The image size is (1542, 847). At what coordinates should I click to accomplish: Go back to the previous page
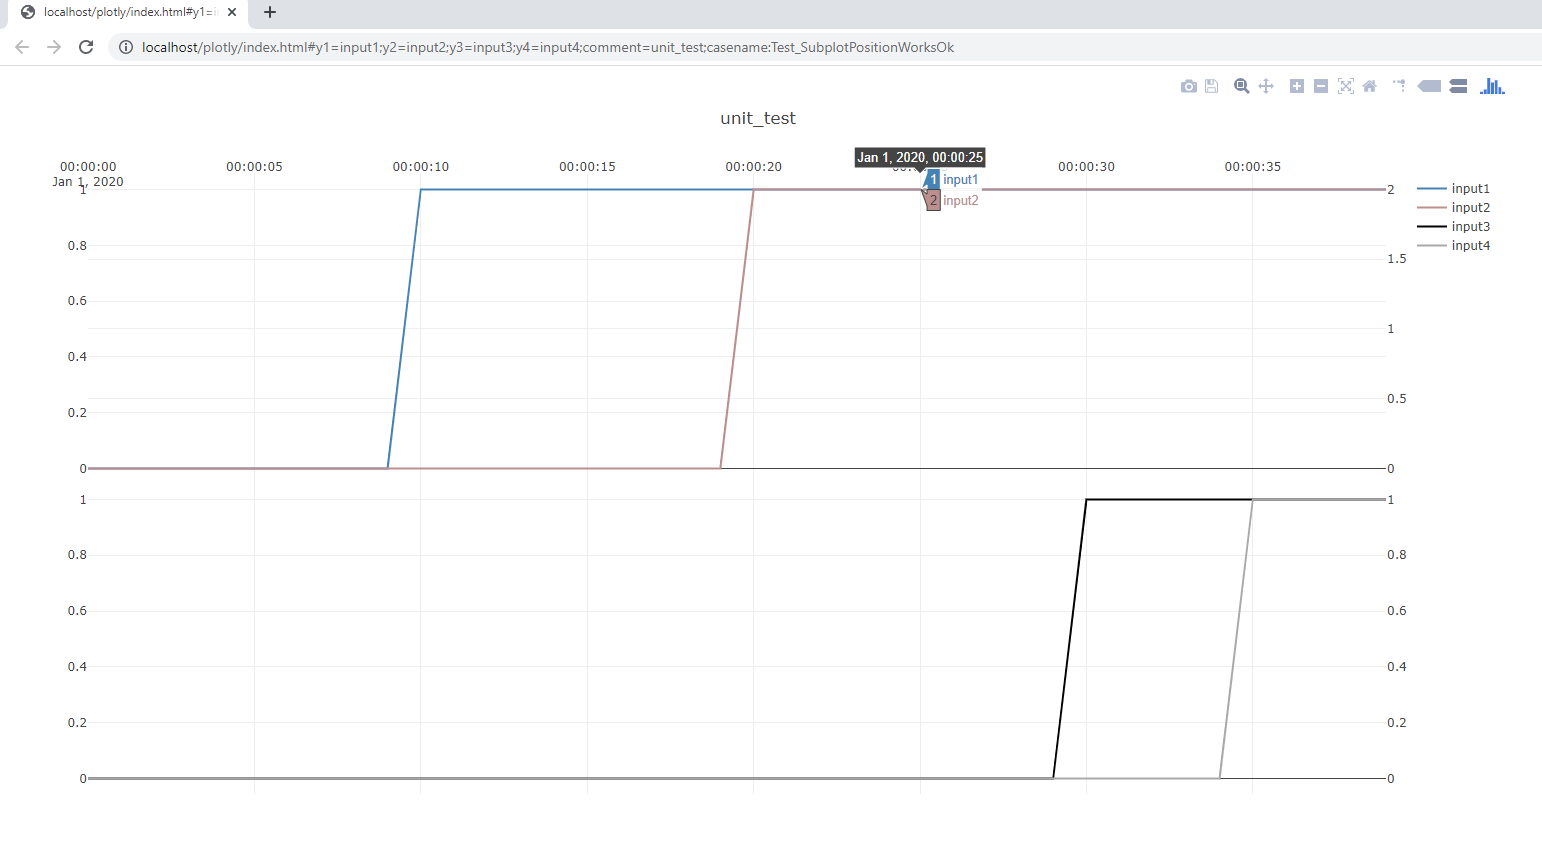(x=21, y=46)
